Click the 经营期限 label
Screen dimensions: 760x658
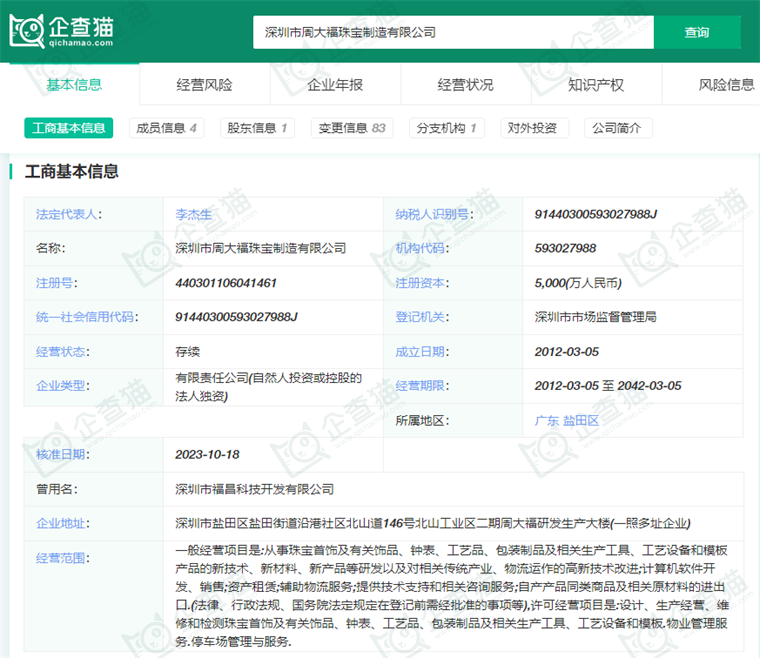point(422,386)
